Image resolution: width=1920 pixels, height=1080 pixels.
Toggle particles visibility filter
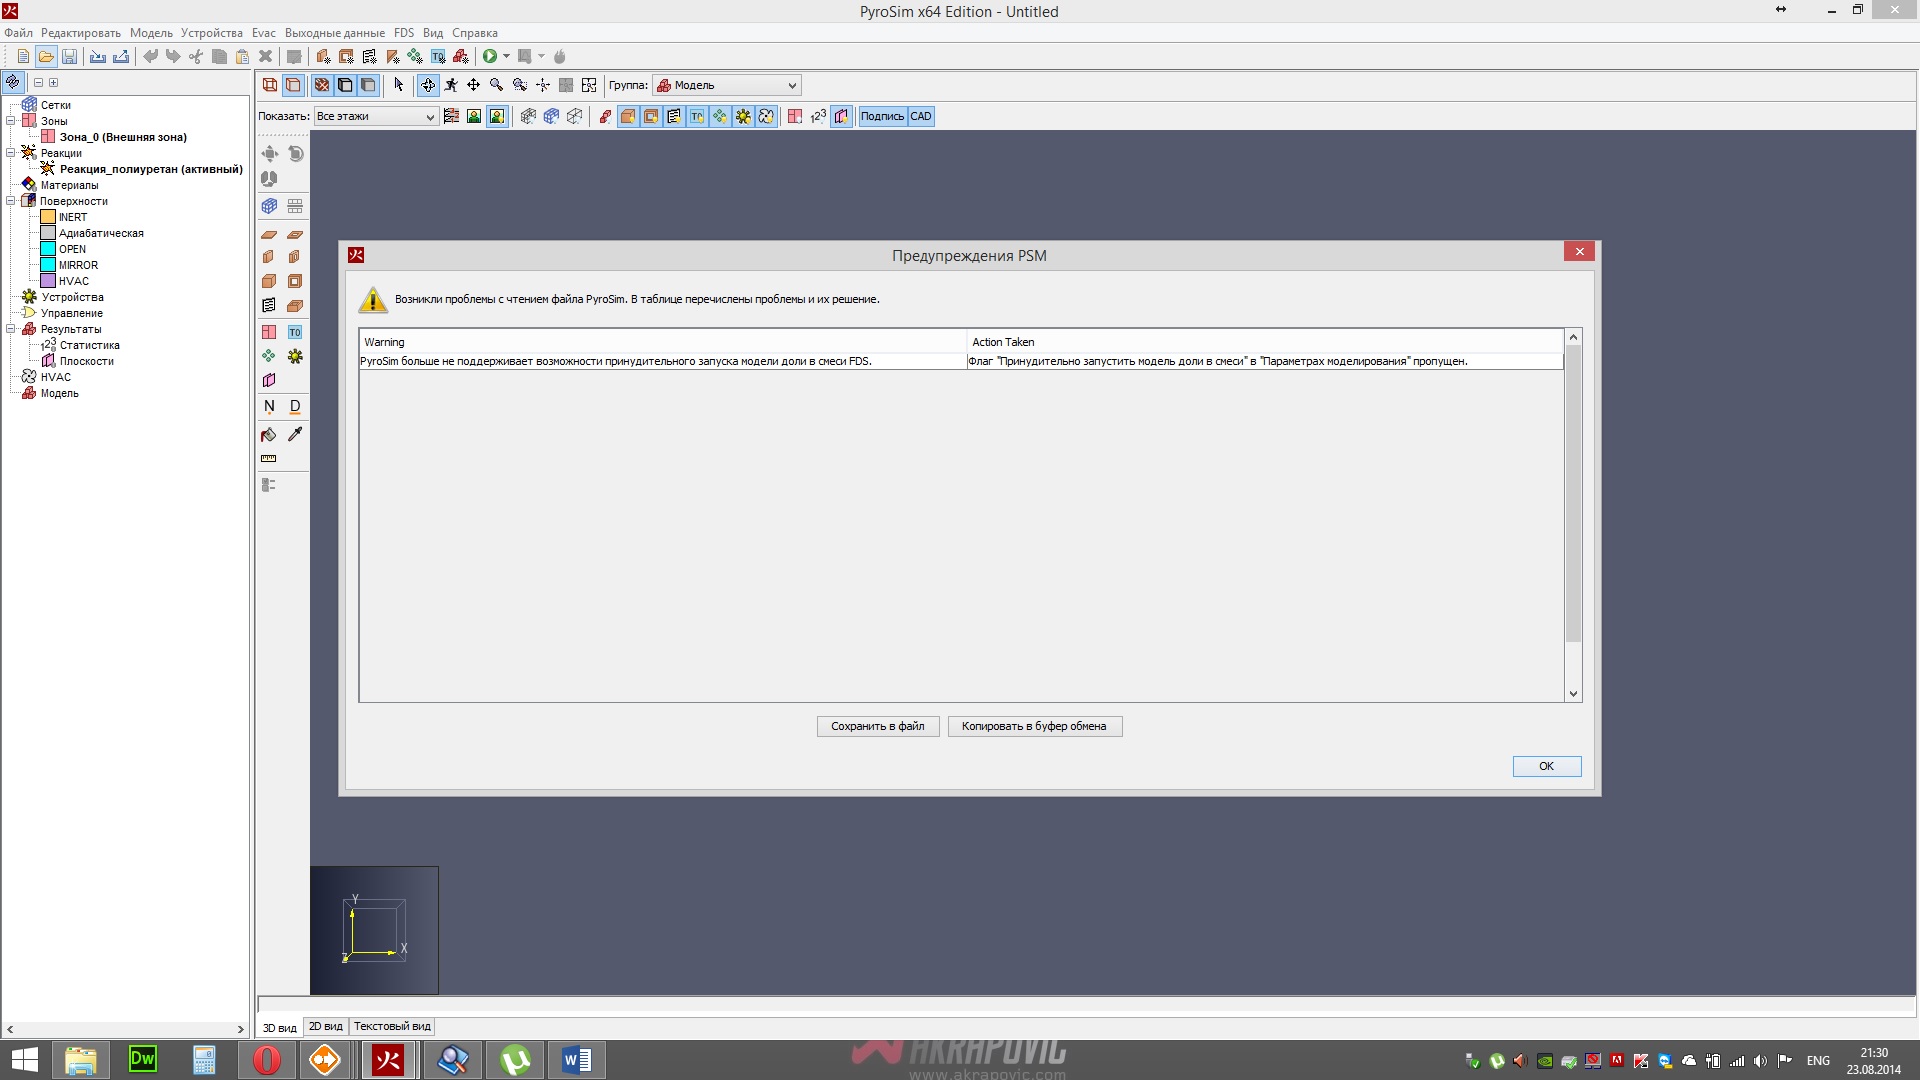(x=720, y=116)
